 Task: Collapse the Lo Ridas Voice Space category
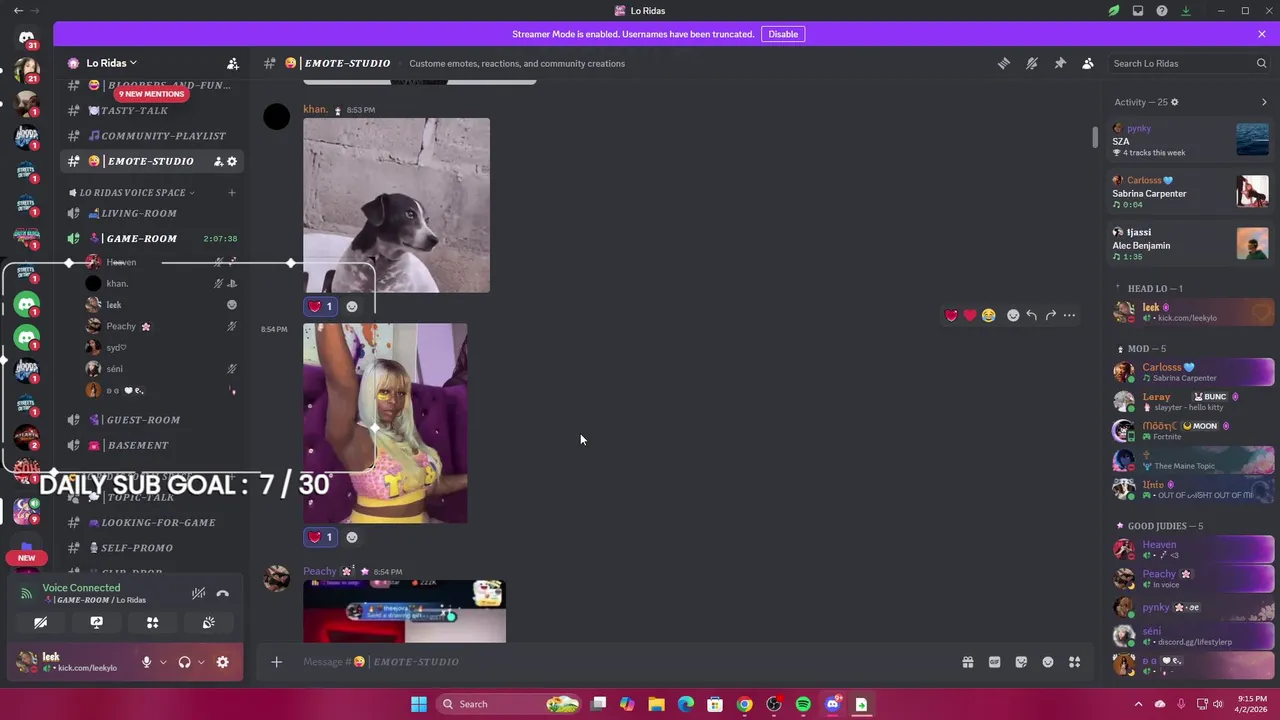136,192
